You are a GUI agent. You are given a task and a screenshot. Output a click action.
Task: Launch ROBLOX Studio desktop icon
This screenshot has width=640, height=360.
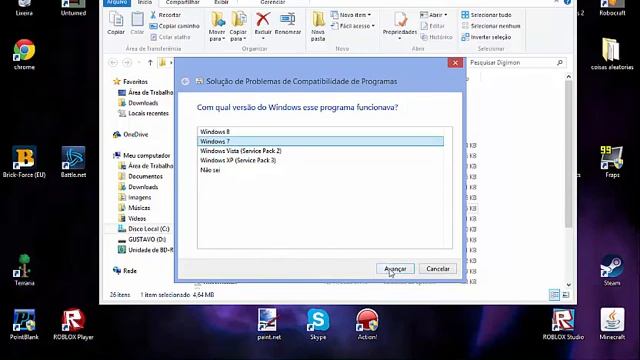click(563, 324)
